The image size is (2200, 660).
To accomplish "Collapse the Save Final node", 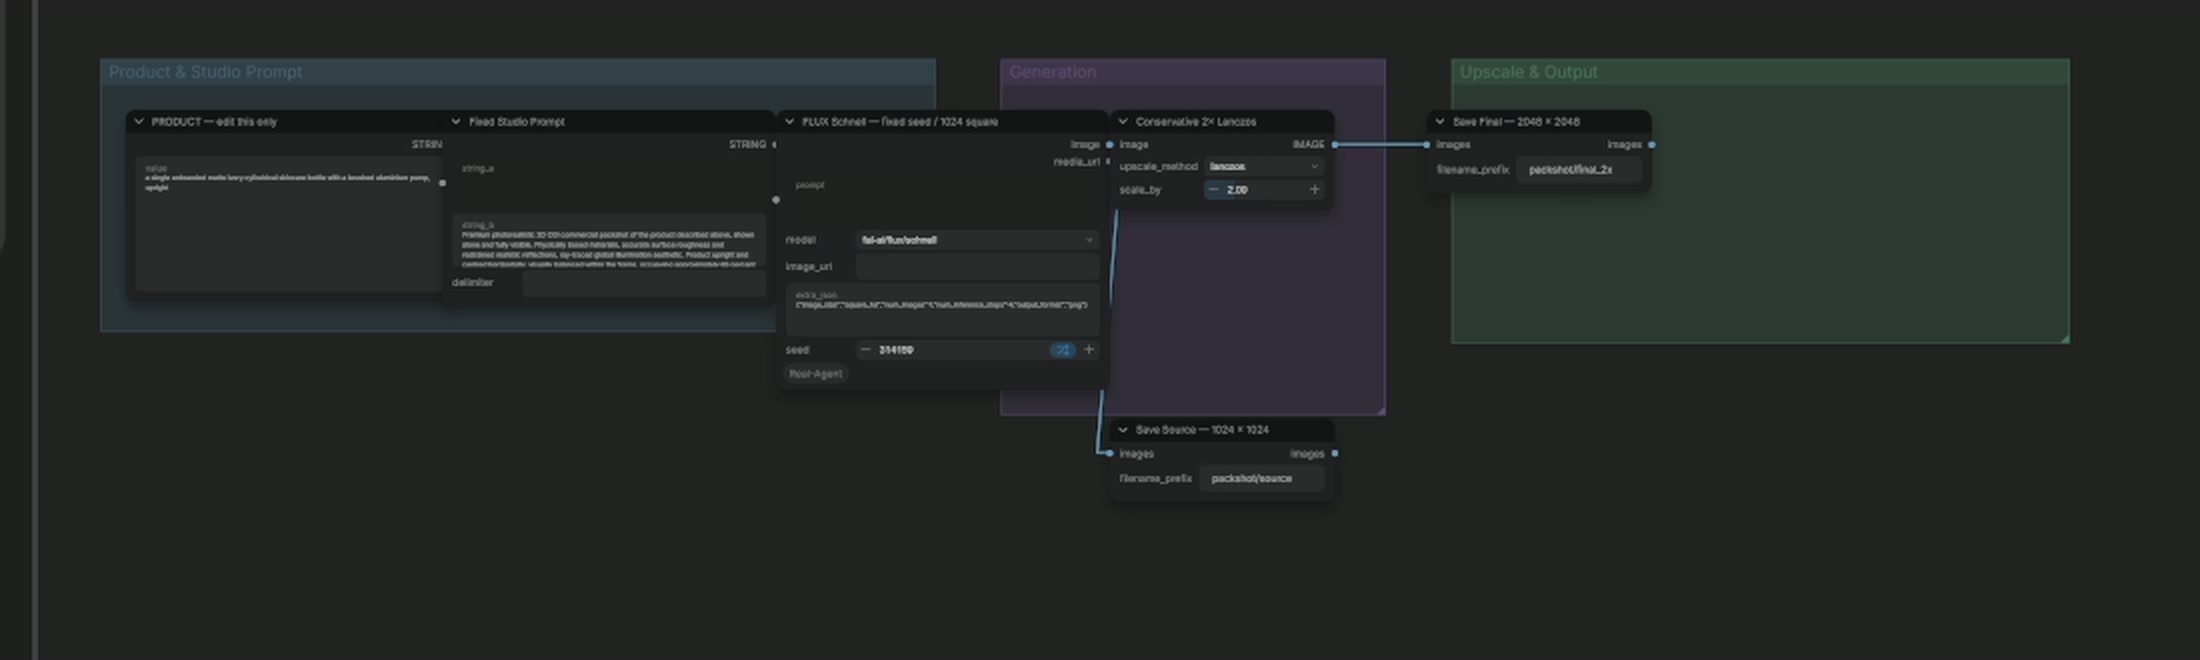I will tap(1440, 122).
